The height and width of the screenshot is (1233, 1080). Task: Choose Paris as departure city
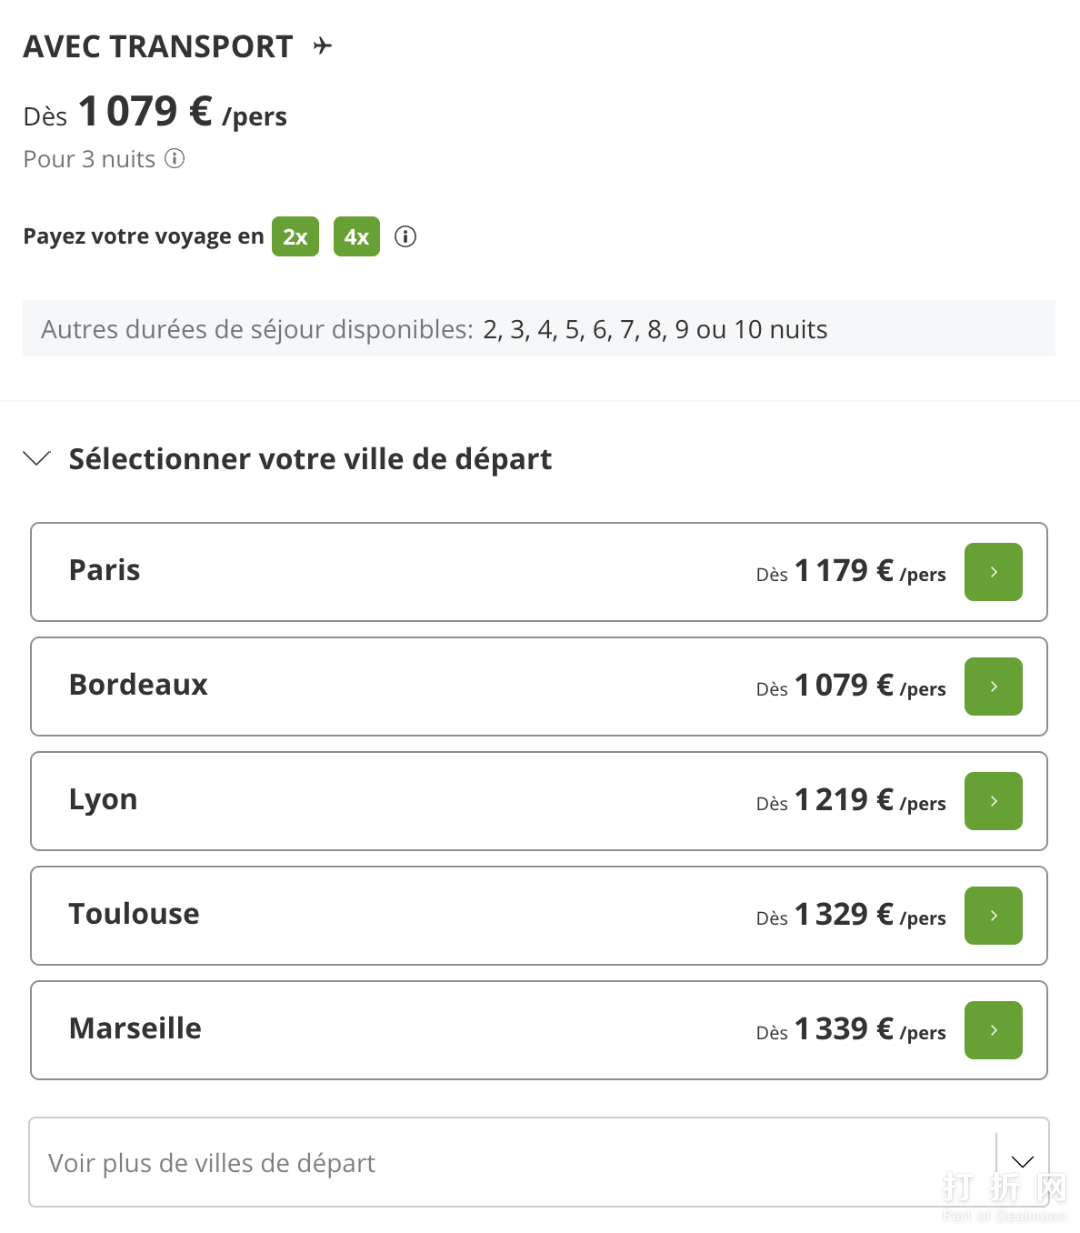click(400, 572)
